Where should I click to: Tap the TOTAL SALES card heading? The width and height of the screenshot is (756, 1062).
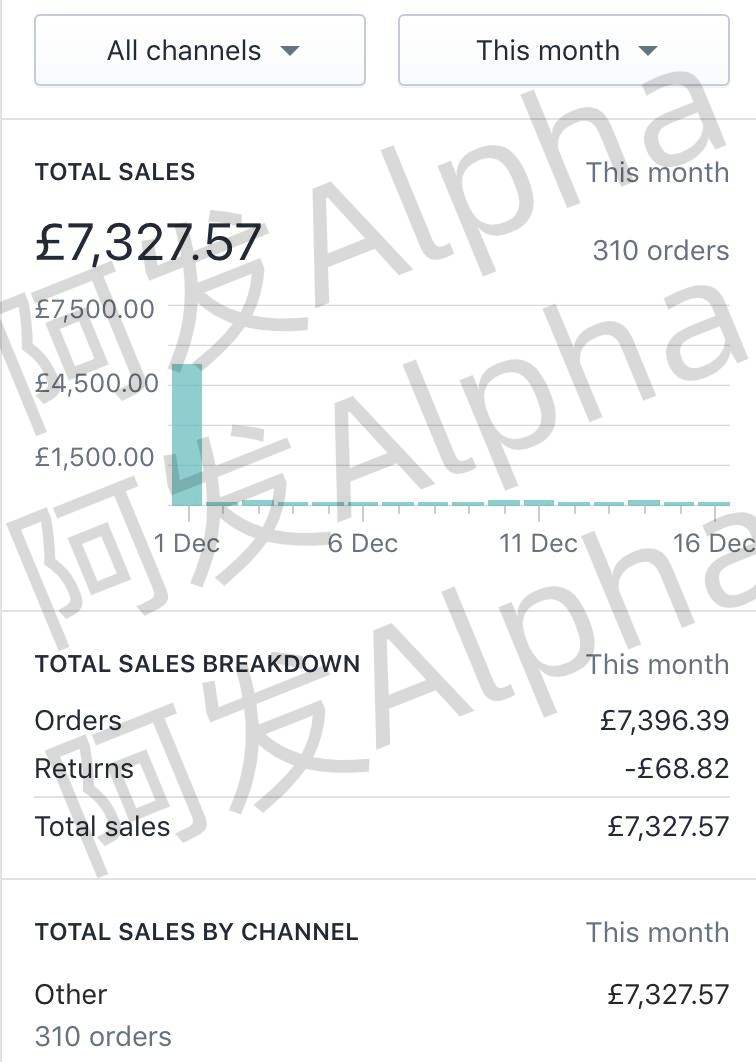115,172
